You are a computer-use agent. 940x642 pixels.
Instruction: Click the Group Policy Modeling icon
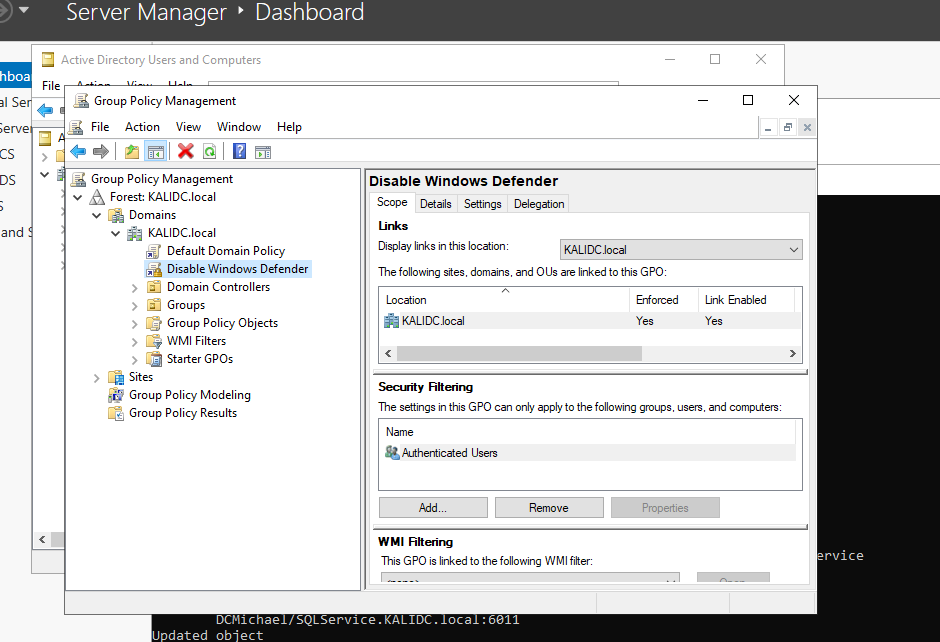[116, 395]
